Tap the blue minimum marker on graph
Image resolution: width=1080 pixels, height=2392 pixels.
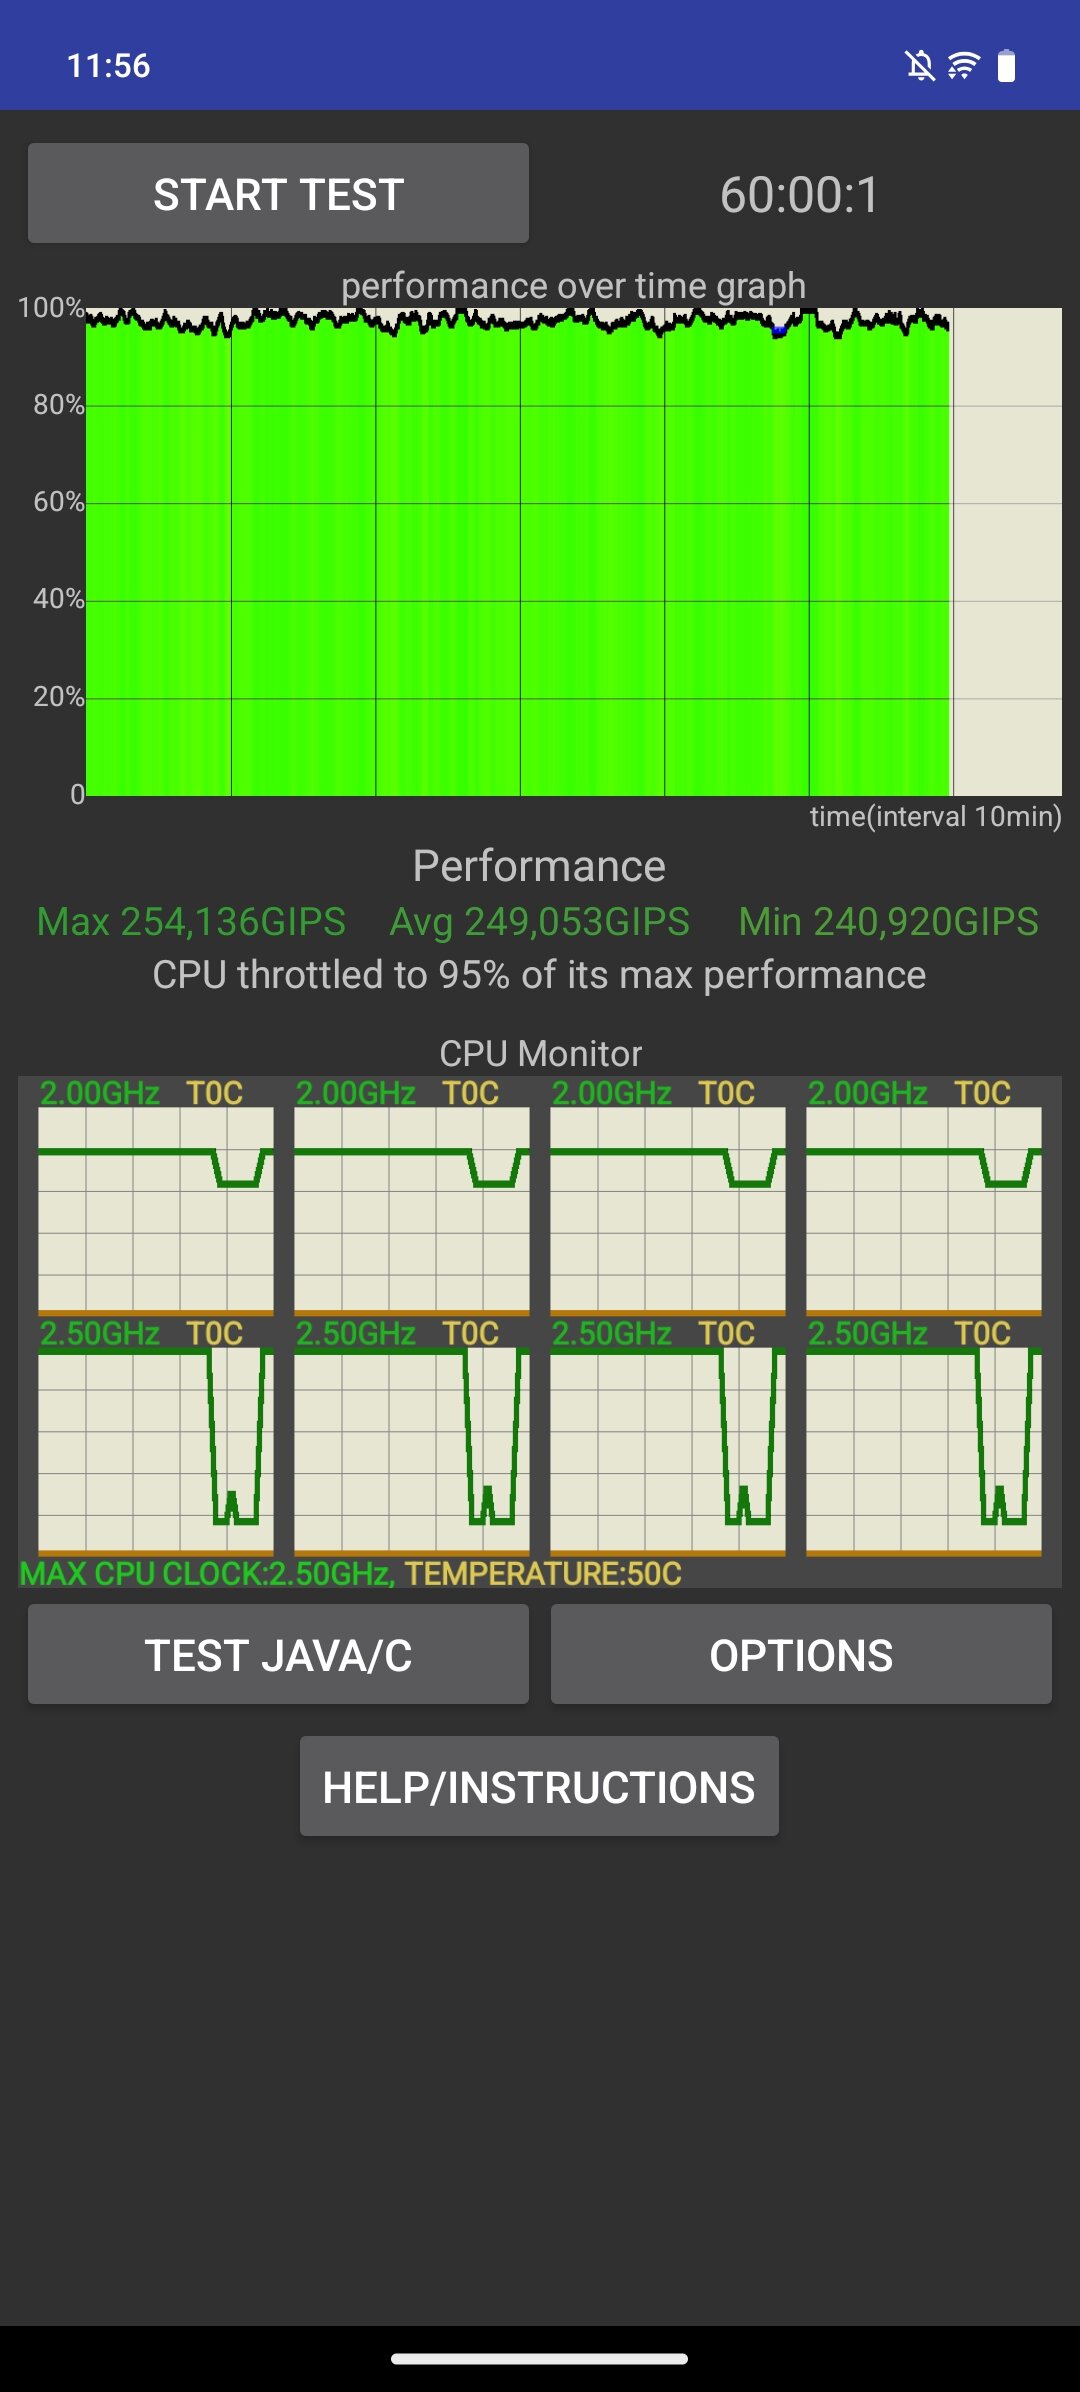[779, 329]
